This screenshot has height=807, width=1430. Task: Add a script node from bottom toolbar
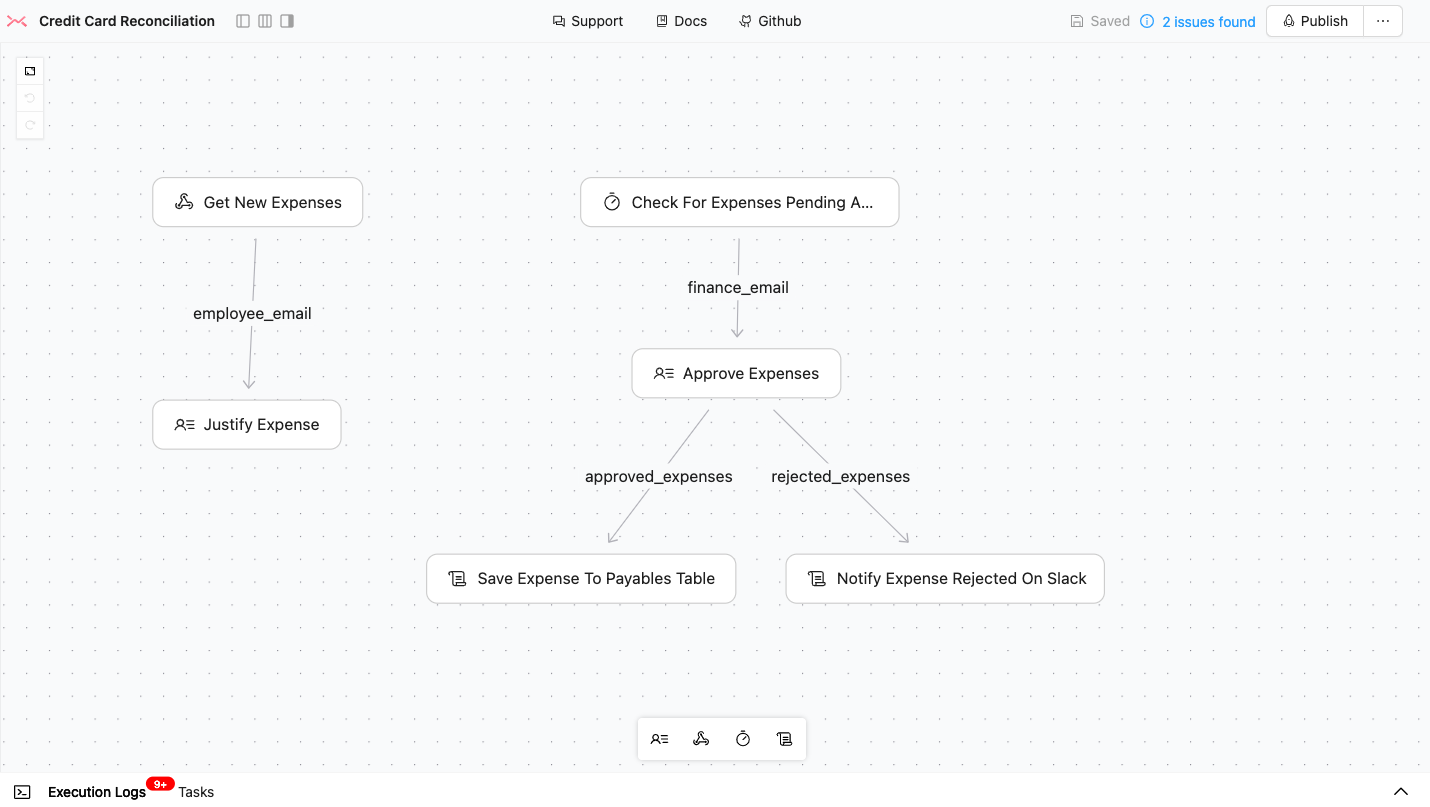click(x=785, y=739)
